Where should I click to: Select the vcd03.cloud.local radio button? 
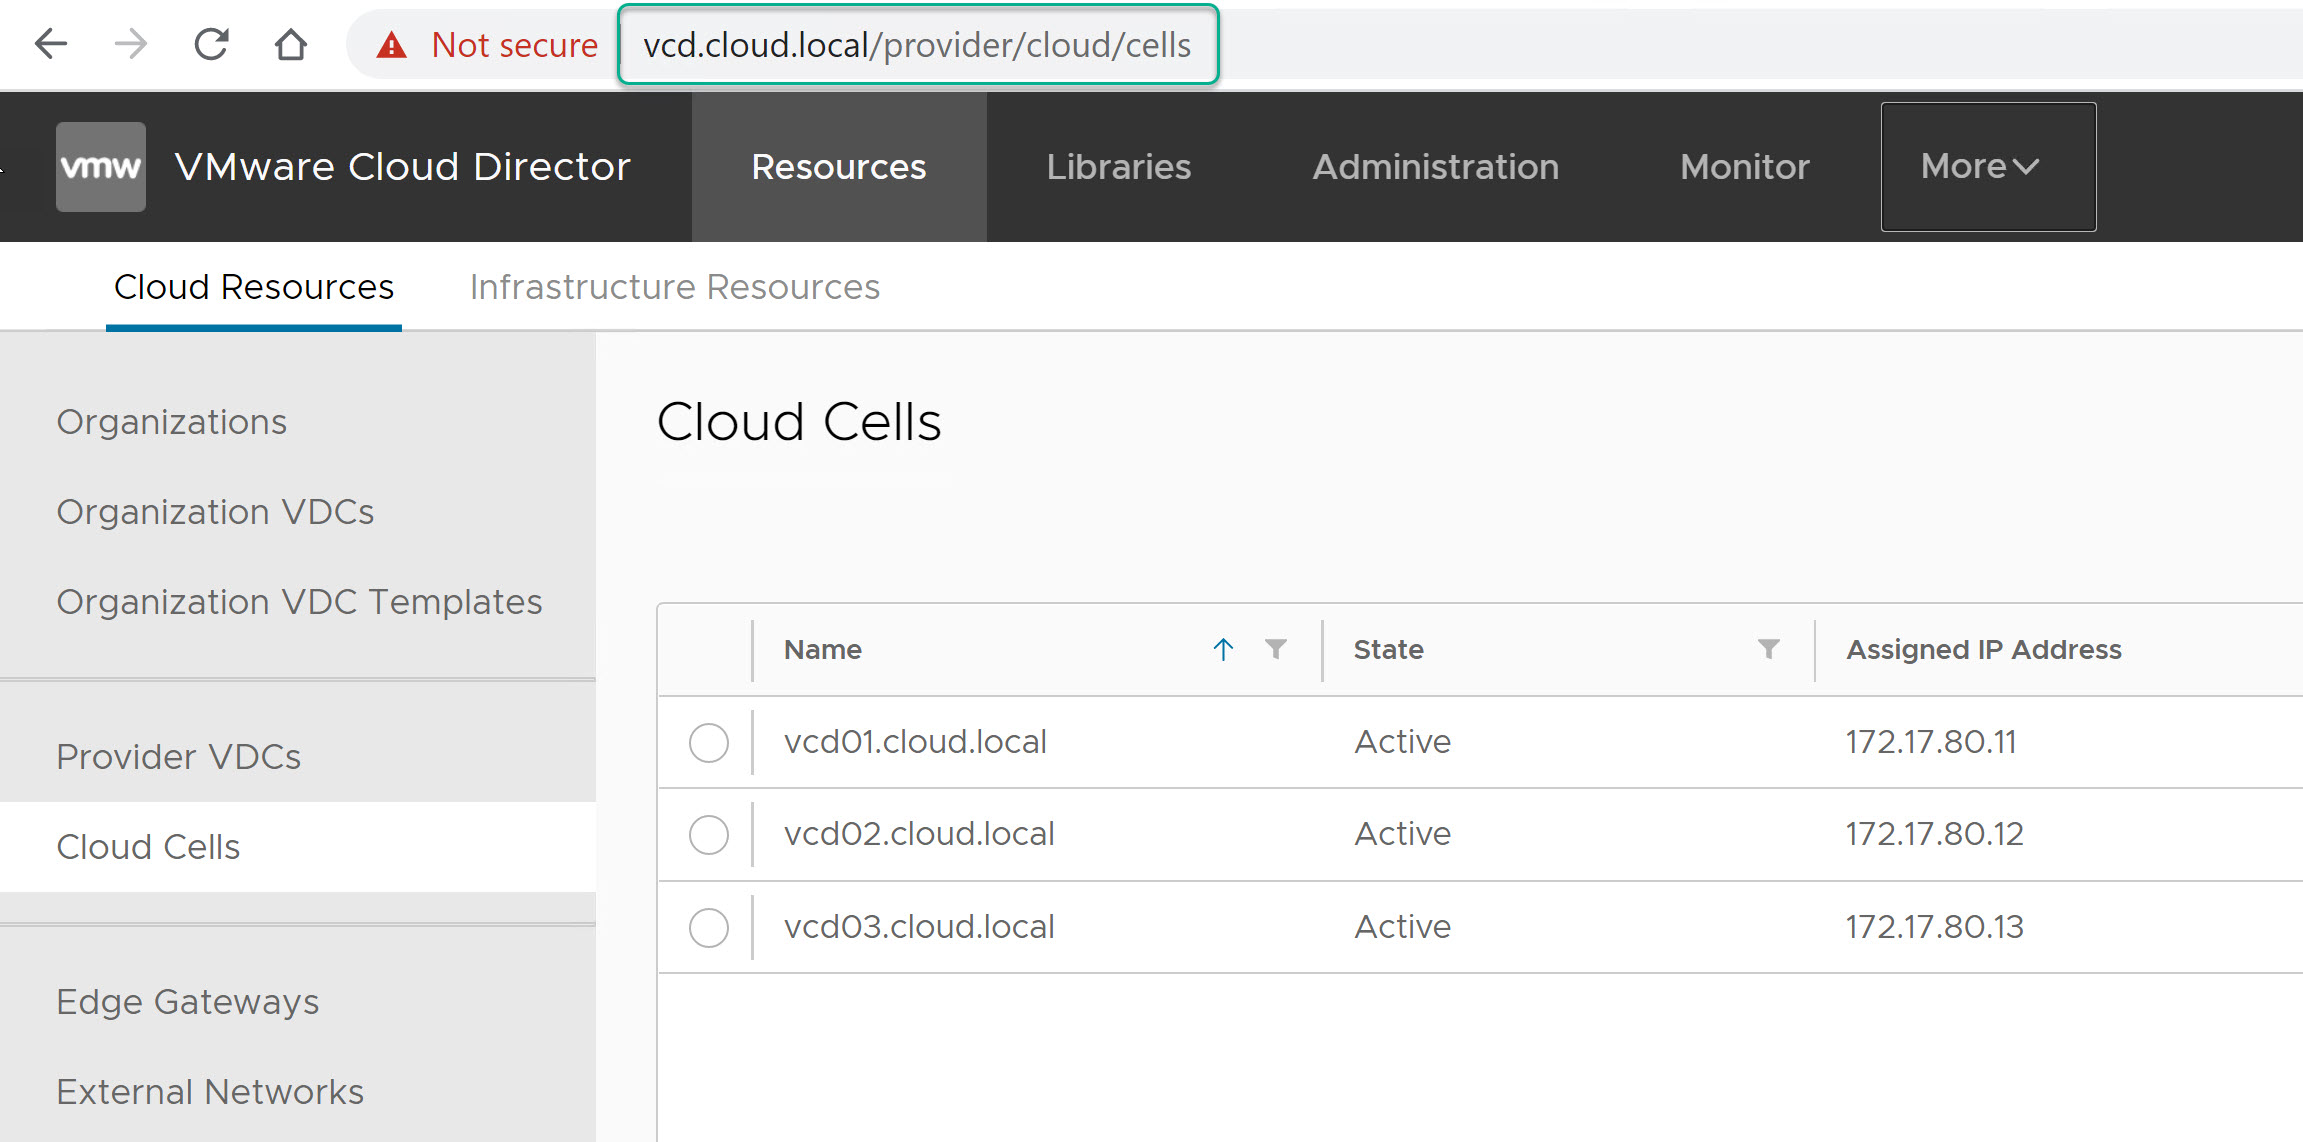tap(709, 928)
